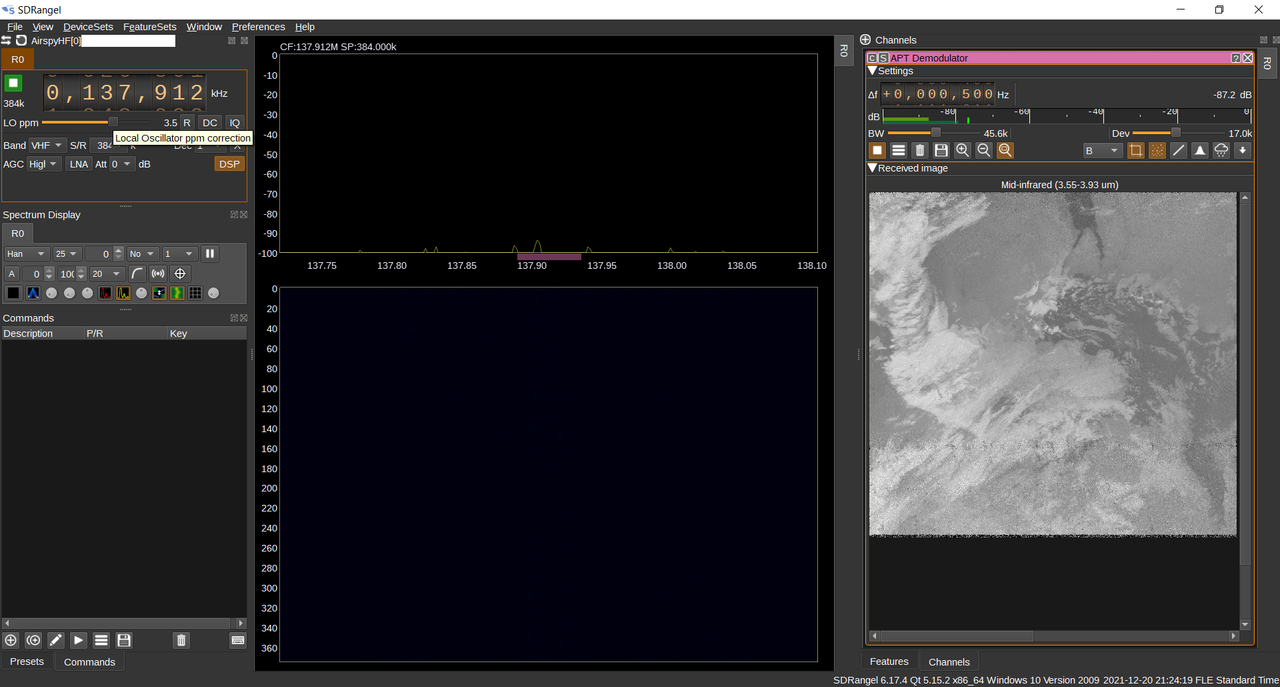Viewport: 1280px width, 687px height.
Task: Zoom out on received image
Action: [984, 150]
